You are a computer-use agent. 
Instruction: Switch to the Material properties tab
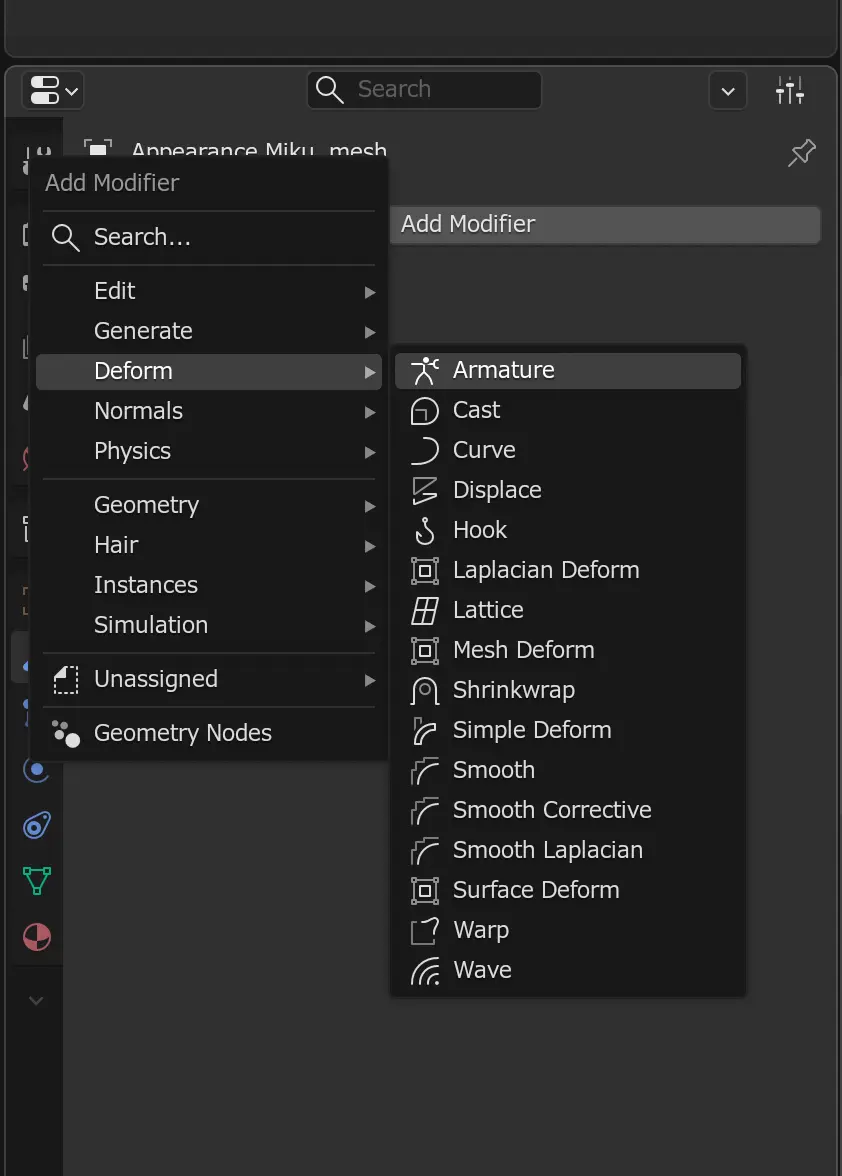point(36,937)
